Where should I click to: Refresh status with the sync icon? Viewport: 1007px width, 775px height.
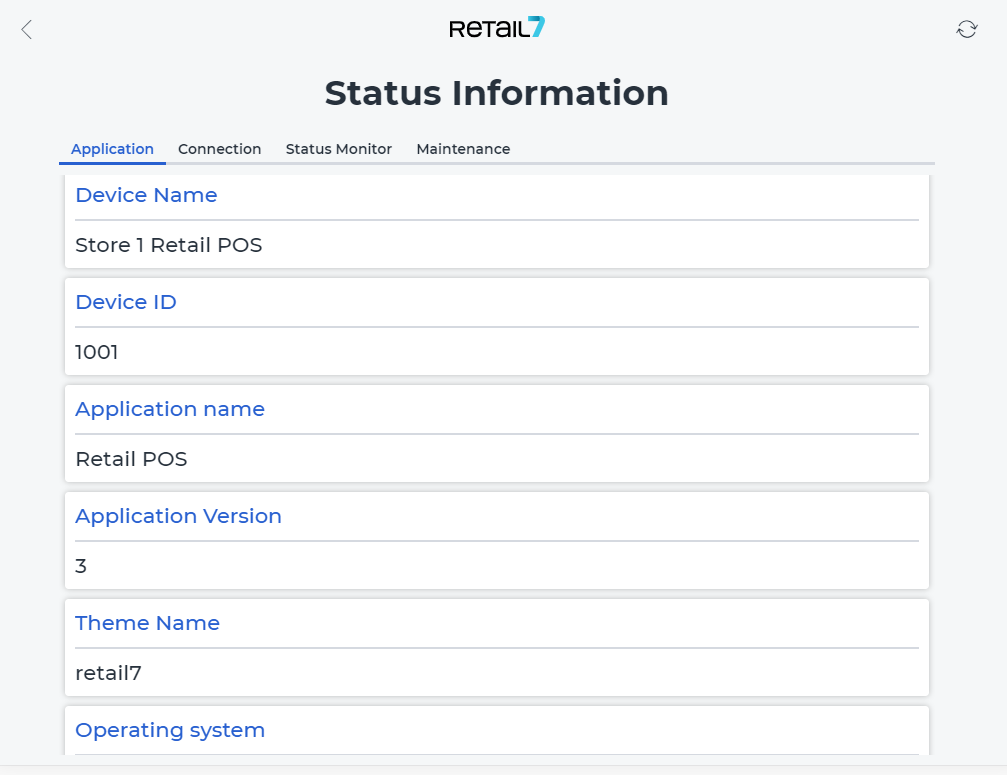(x=967, y=29)
